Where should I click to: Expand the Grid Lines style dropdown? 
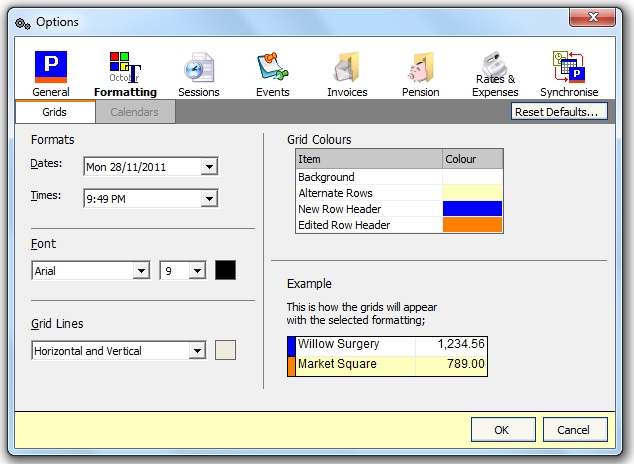click(x=197, y=350)
